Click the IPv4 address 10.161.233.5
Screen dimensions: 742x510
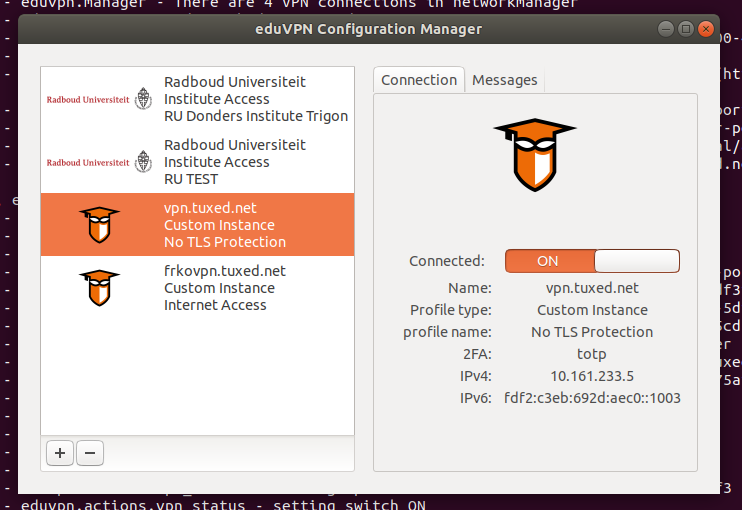point(592,376)
